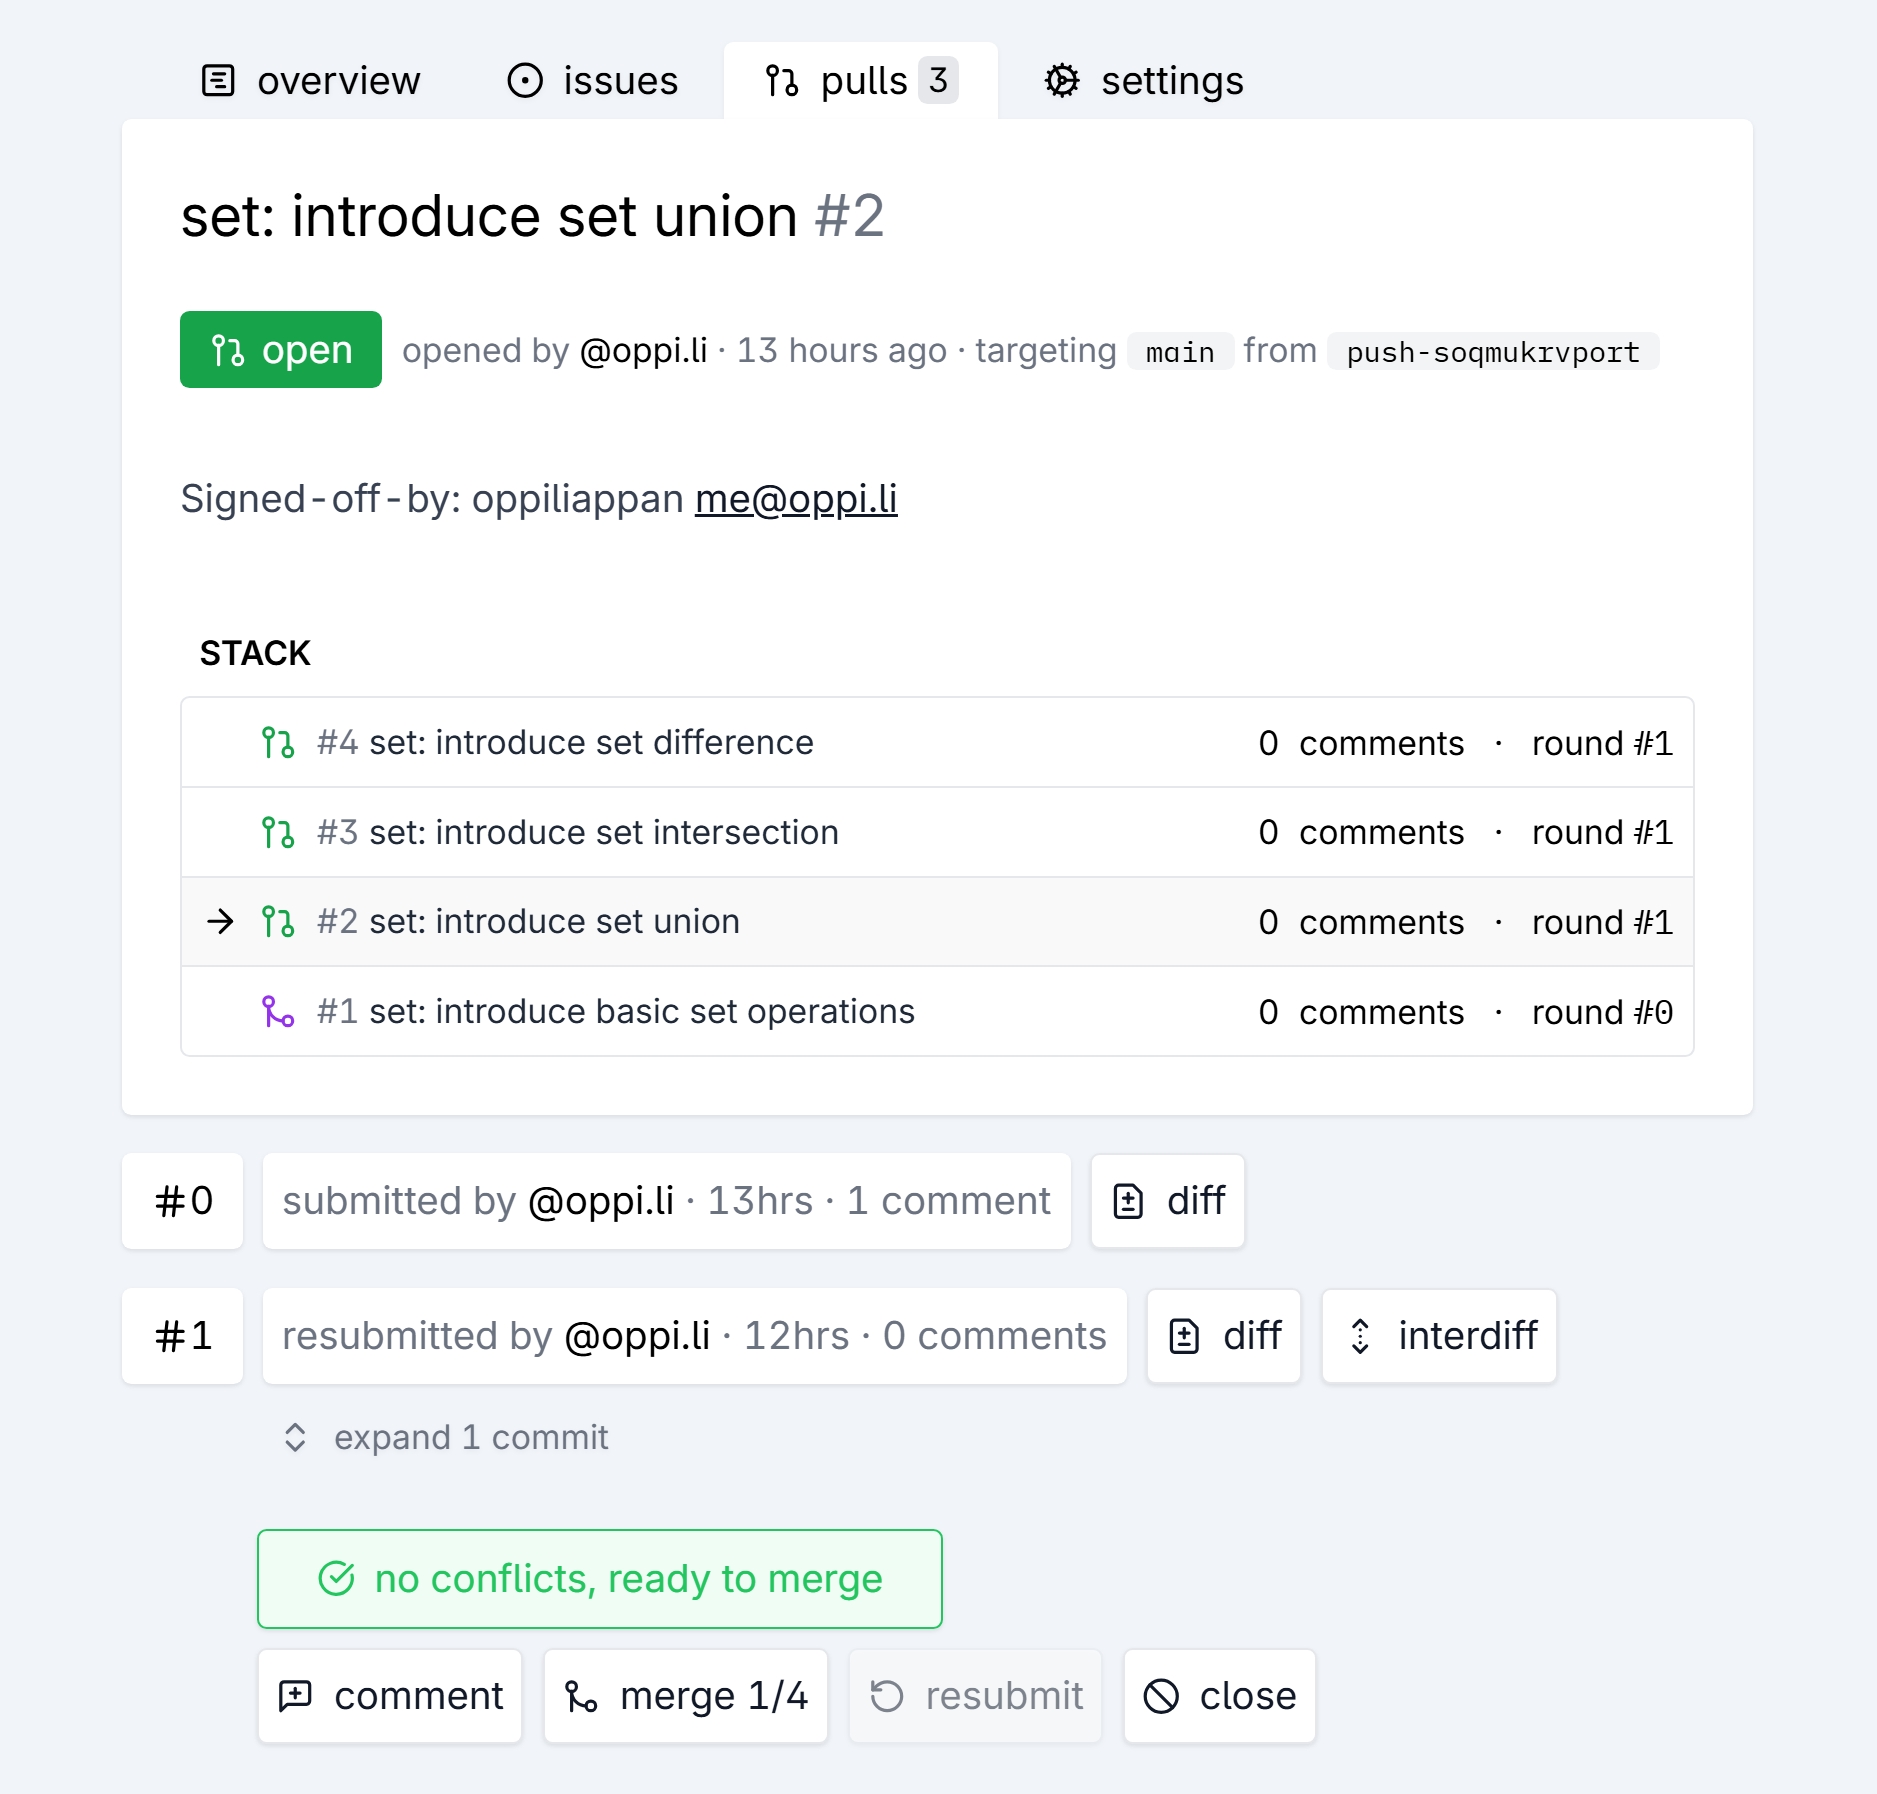Click the merge icon on merge 1/4 button
This screenshot has width=1877, height=1794.
[x=581, y=1697]
